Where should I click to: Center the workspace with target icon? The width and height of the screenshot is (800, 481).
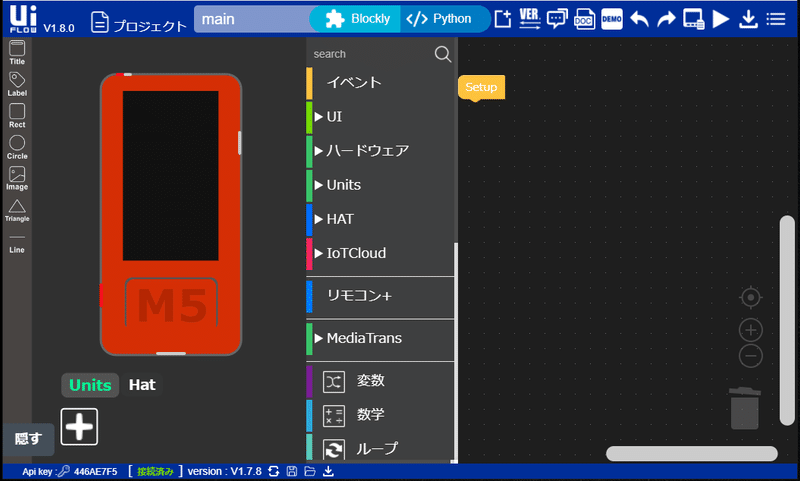pos(751,297)
